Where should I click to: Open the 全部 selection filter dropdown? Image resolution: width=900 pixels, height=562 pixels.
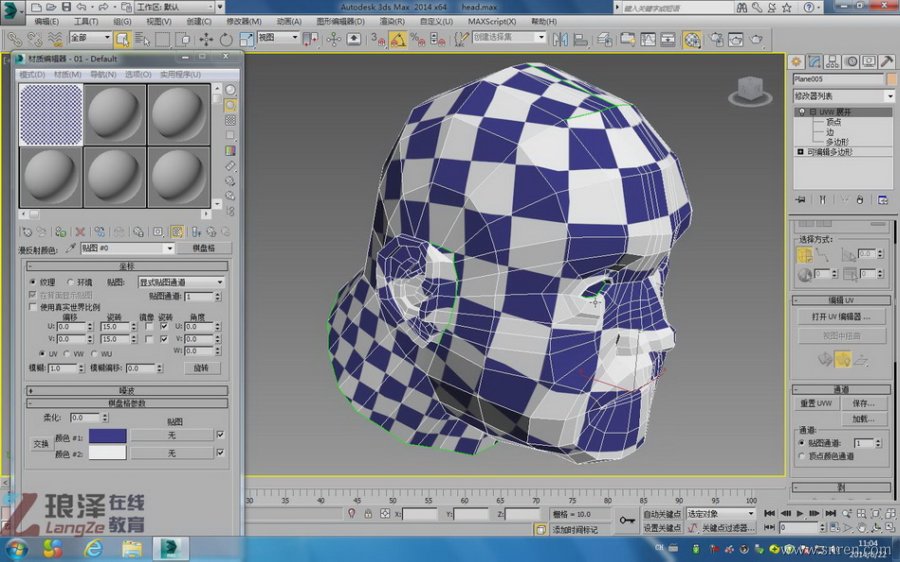[x=90, y=37]
